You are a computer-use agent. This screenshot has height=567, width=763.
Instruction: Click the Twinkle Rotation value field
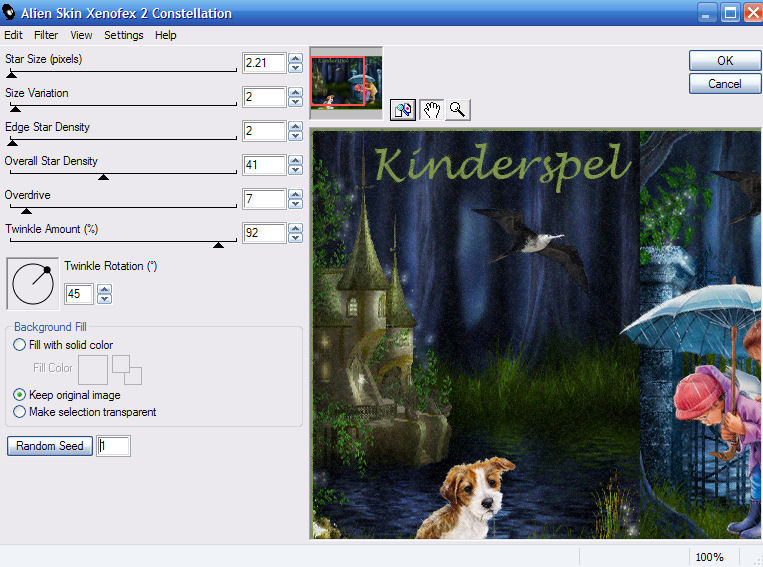click(79, 294)
